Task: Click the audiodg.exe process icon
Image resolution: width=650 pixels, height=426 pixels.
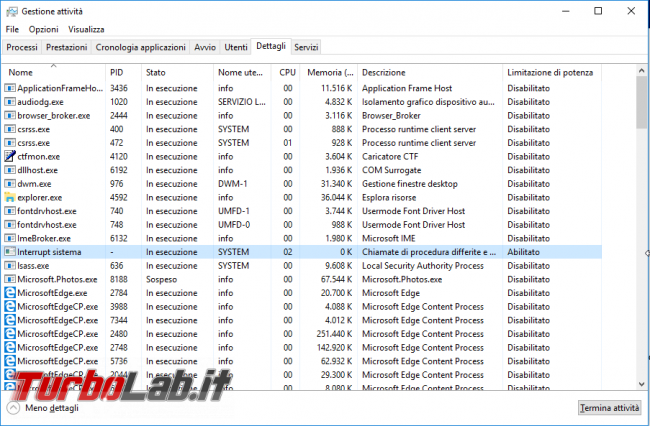Action: coord(10,102)
